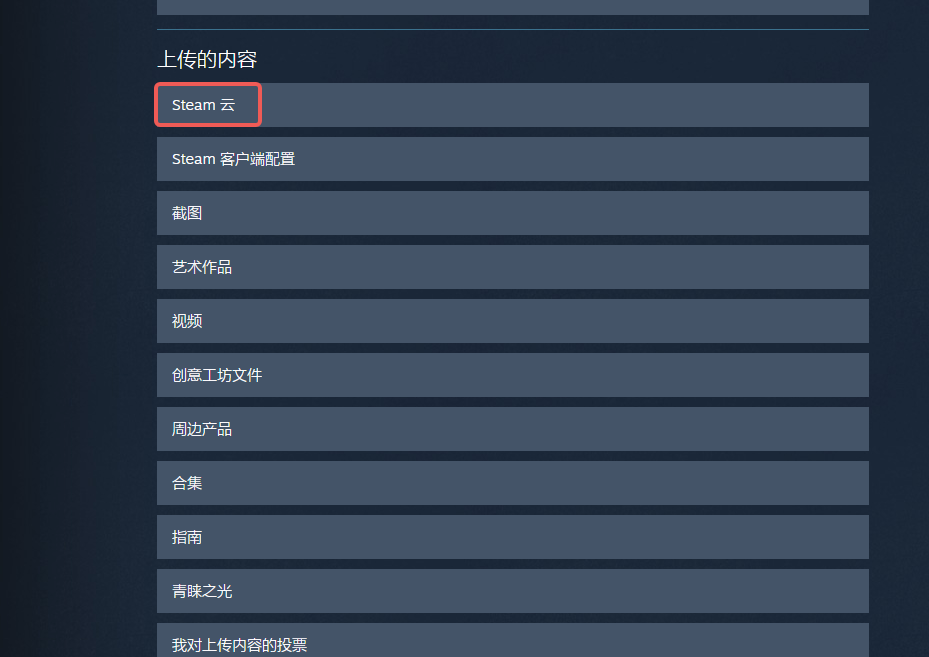Open the 合集 entry
Viewport: 929px width, 657px height.
click(x=512, y=483)
